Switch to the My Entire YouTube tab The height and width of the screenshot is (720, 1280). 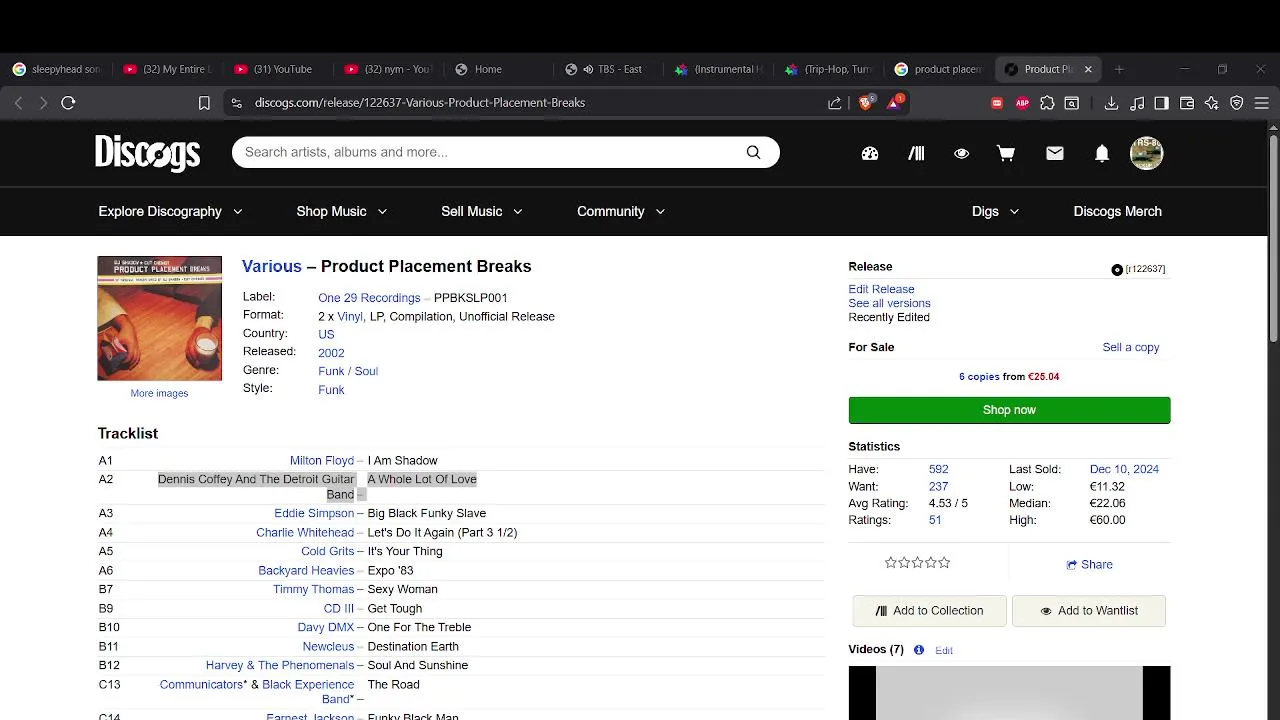click(x=167, y=69)
